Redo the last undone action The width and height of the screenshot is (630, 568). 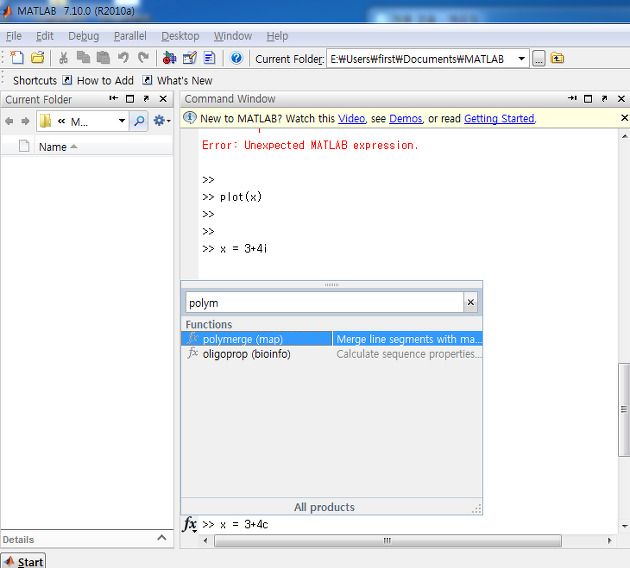[143, 58]
